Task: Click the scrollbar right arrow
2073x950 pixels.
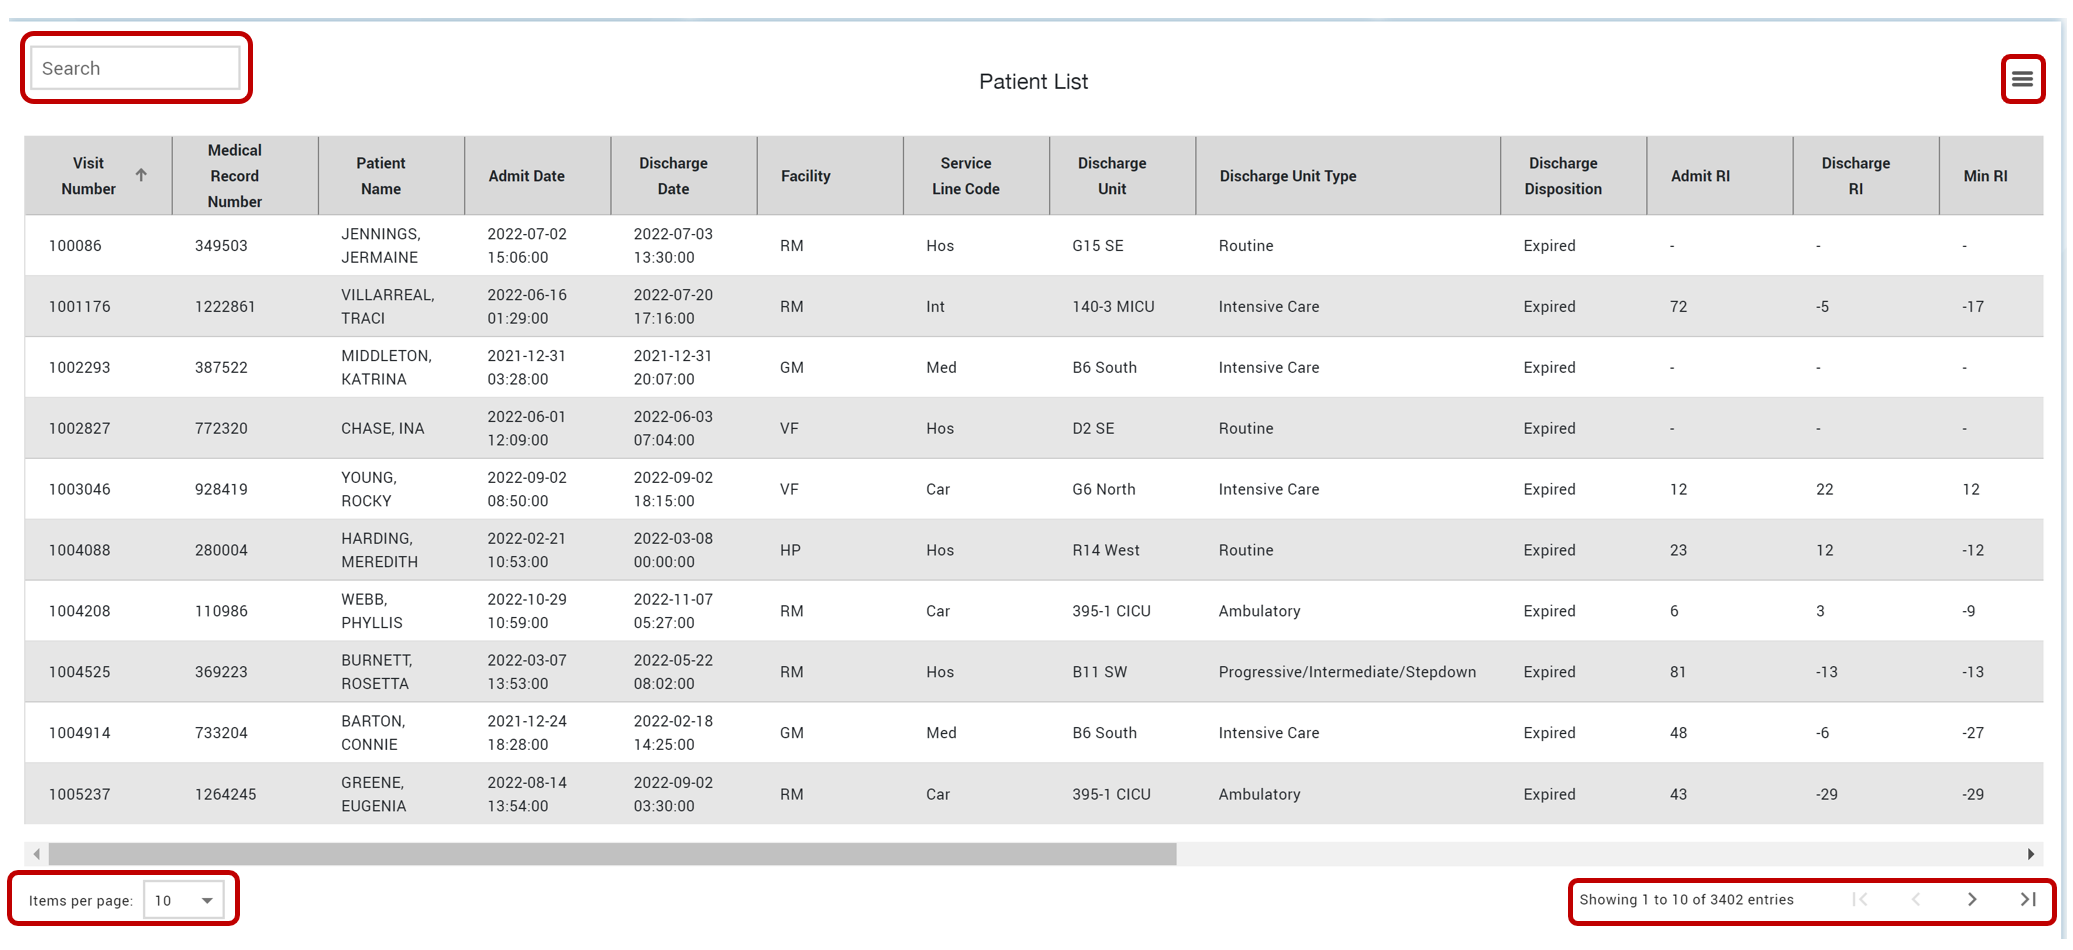Action: tap(2031, 854)
